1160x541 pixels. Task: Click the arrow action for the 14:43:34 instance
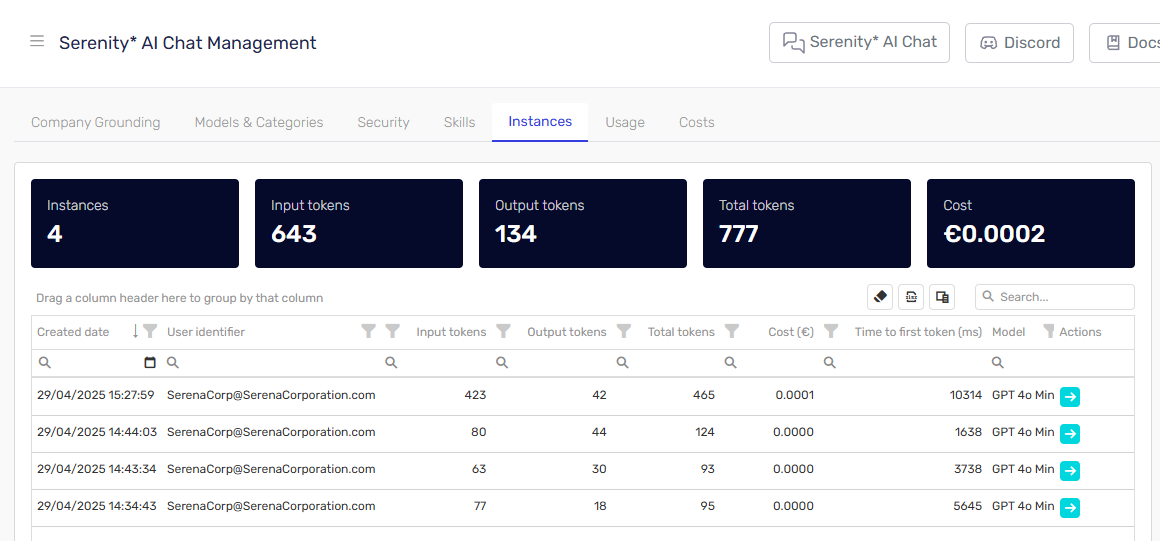[1070, 471]
